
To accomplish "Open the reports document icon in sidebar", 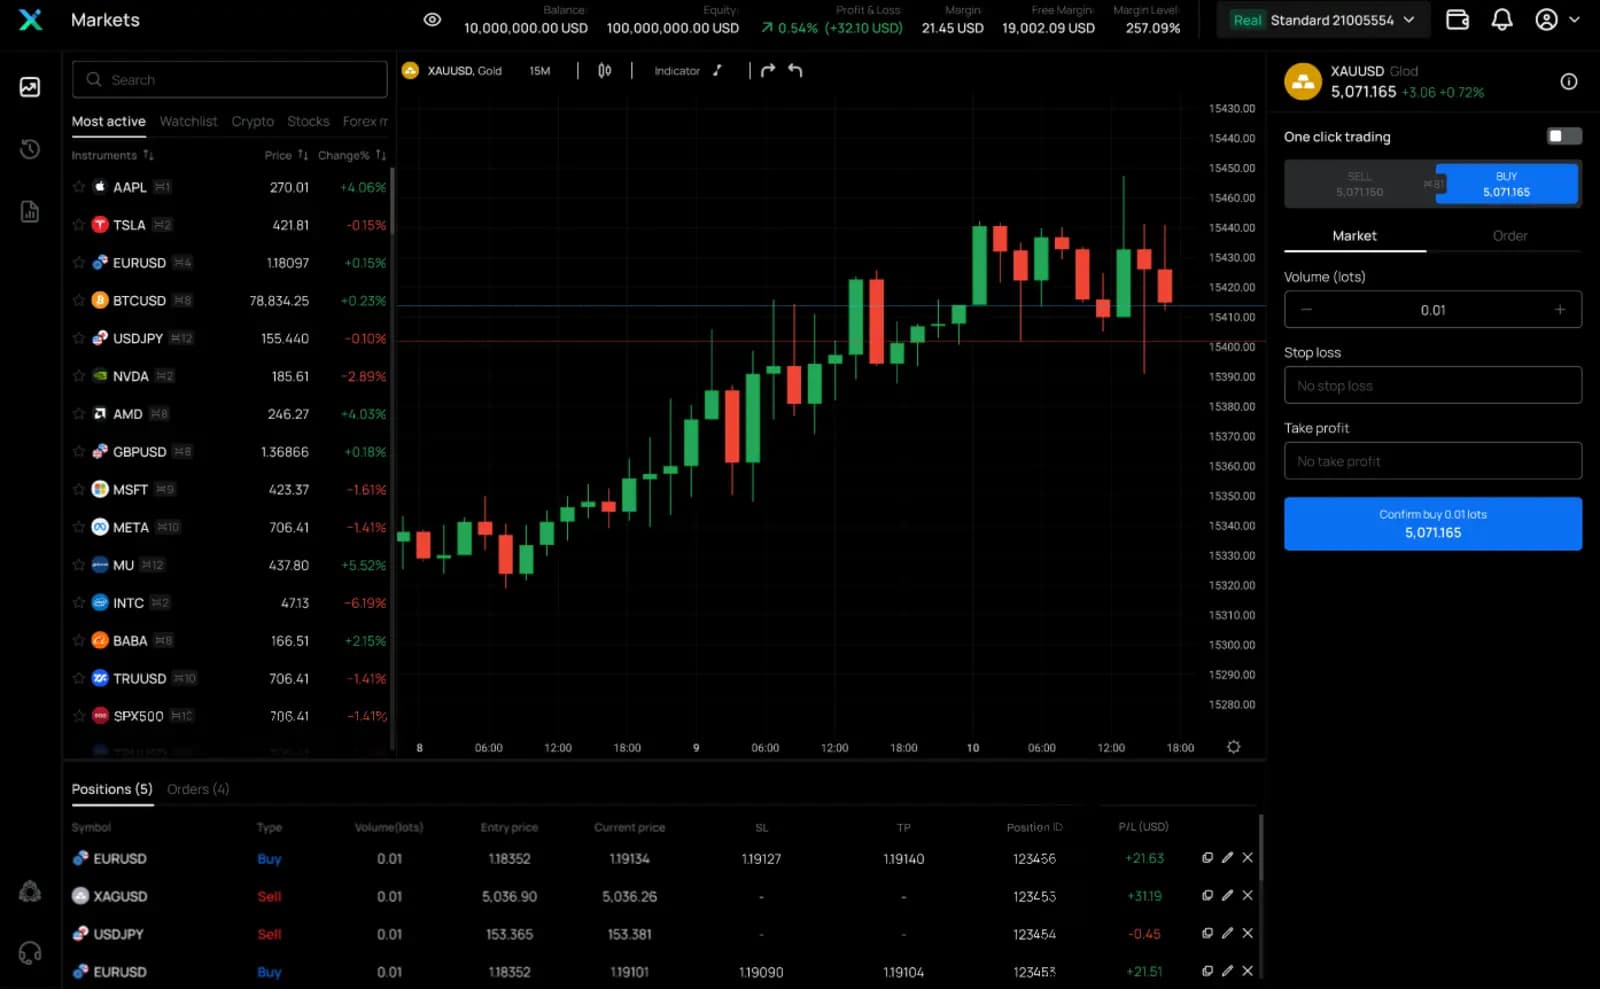I will 30,211.
